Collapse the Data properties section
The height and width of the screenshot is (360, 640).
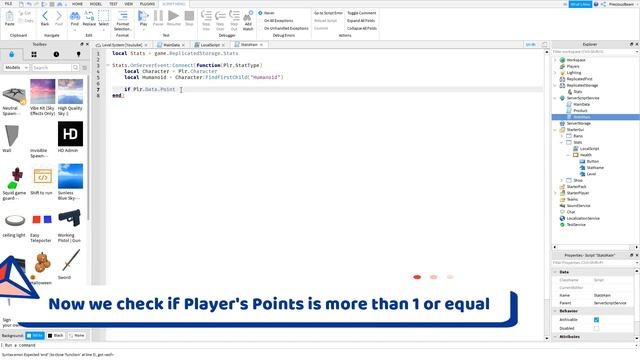pyautogui.click(x=555, y=272)
